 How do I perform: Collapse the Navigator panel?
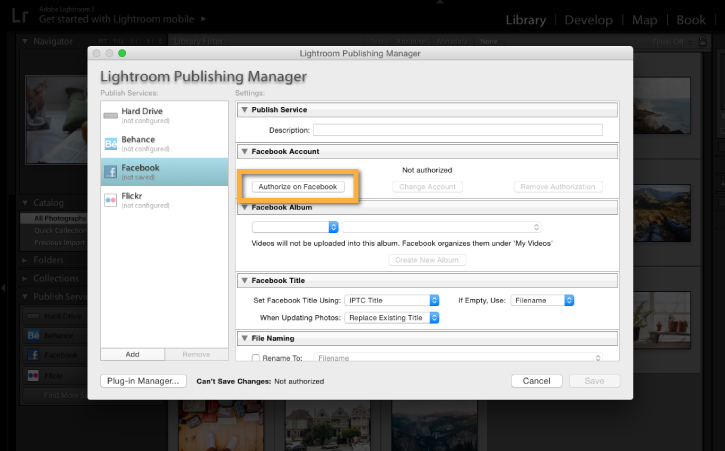(x=25, y=41)
